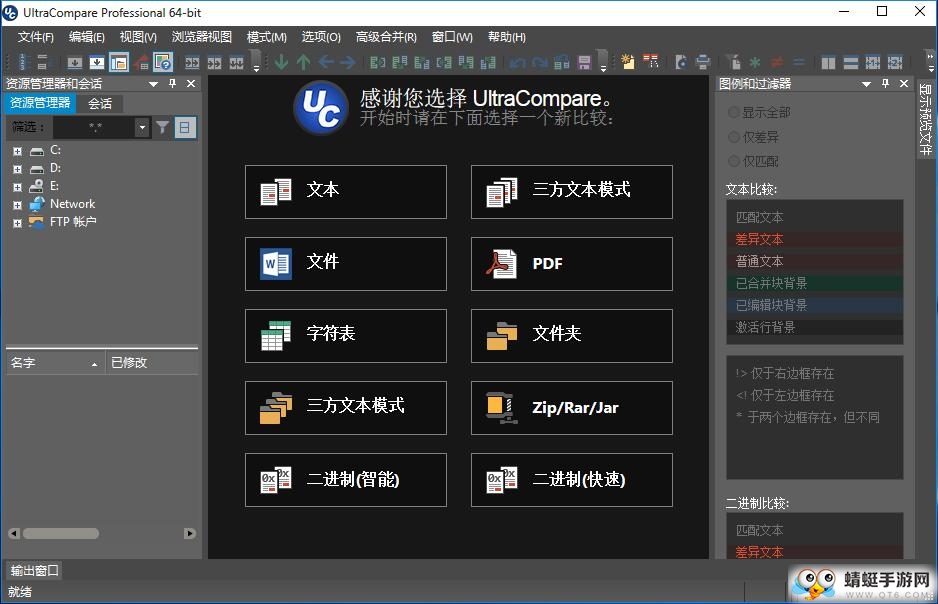The image size is (938, 604).
Task: Switch to the 资源管理器 tab
Action: coord(40,103)
